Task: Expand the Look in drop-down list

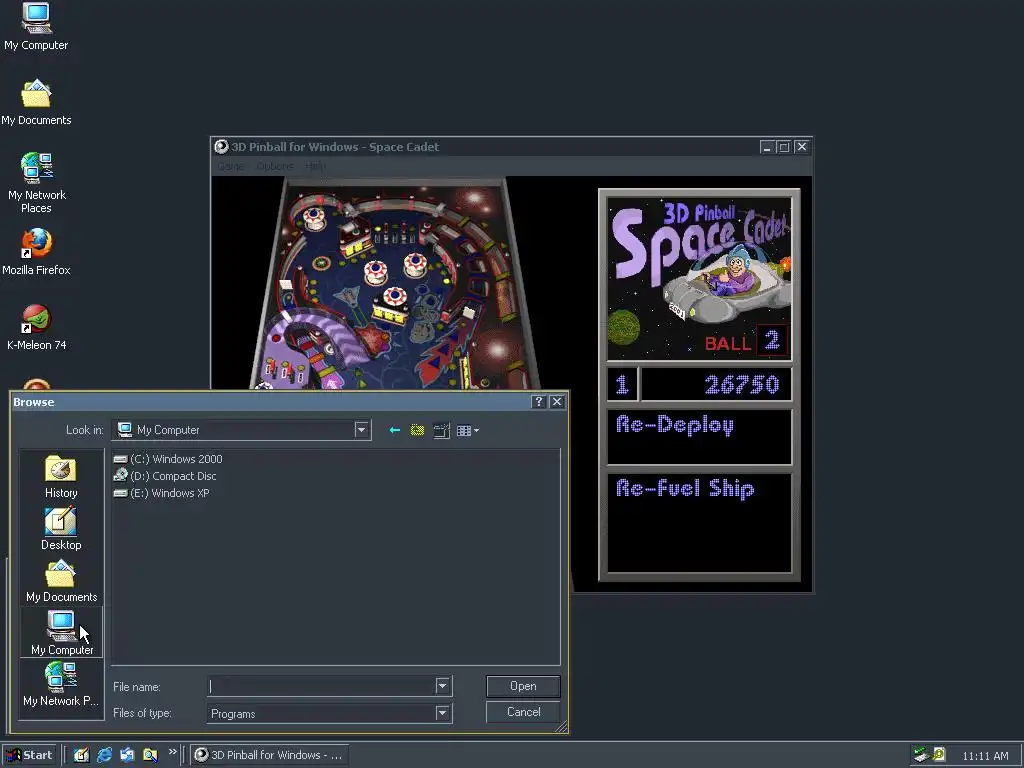Action: [361, 430]
